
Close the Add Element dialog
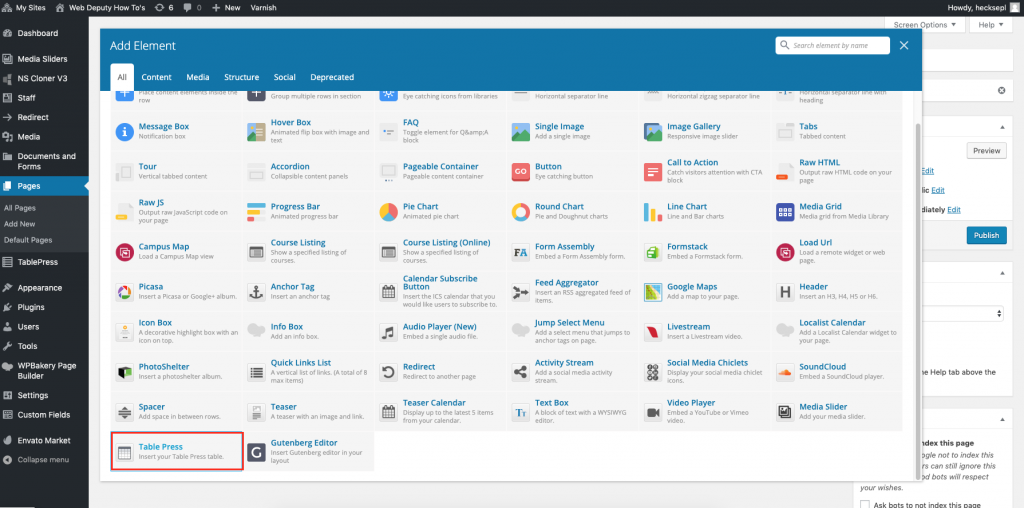(x=904, y=45)
